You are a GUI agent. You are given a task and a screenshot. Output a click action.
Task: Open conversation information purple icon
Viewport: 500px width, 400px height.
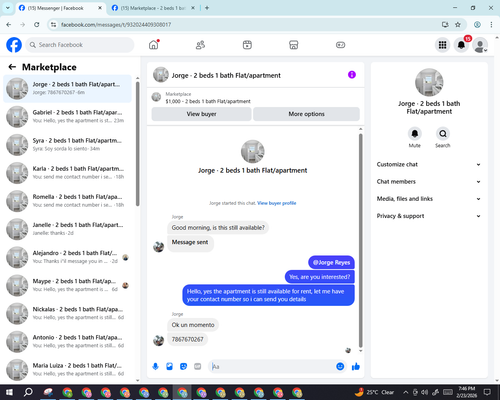[x=352, y=75]
